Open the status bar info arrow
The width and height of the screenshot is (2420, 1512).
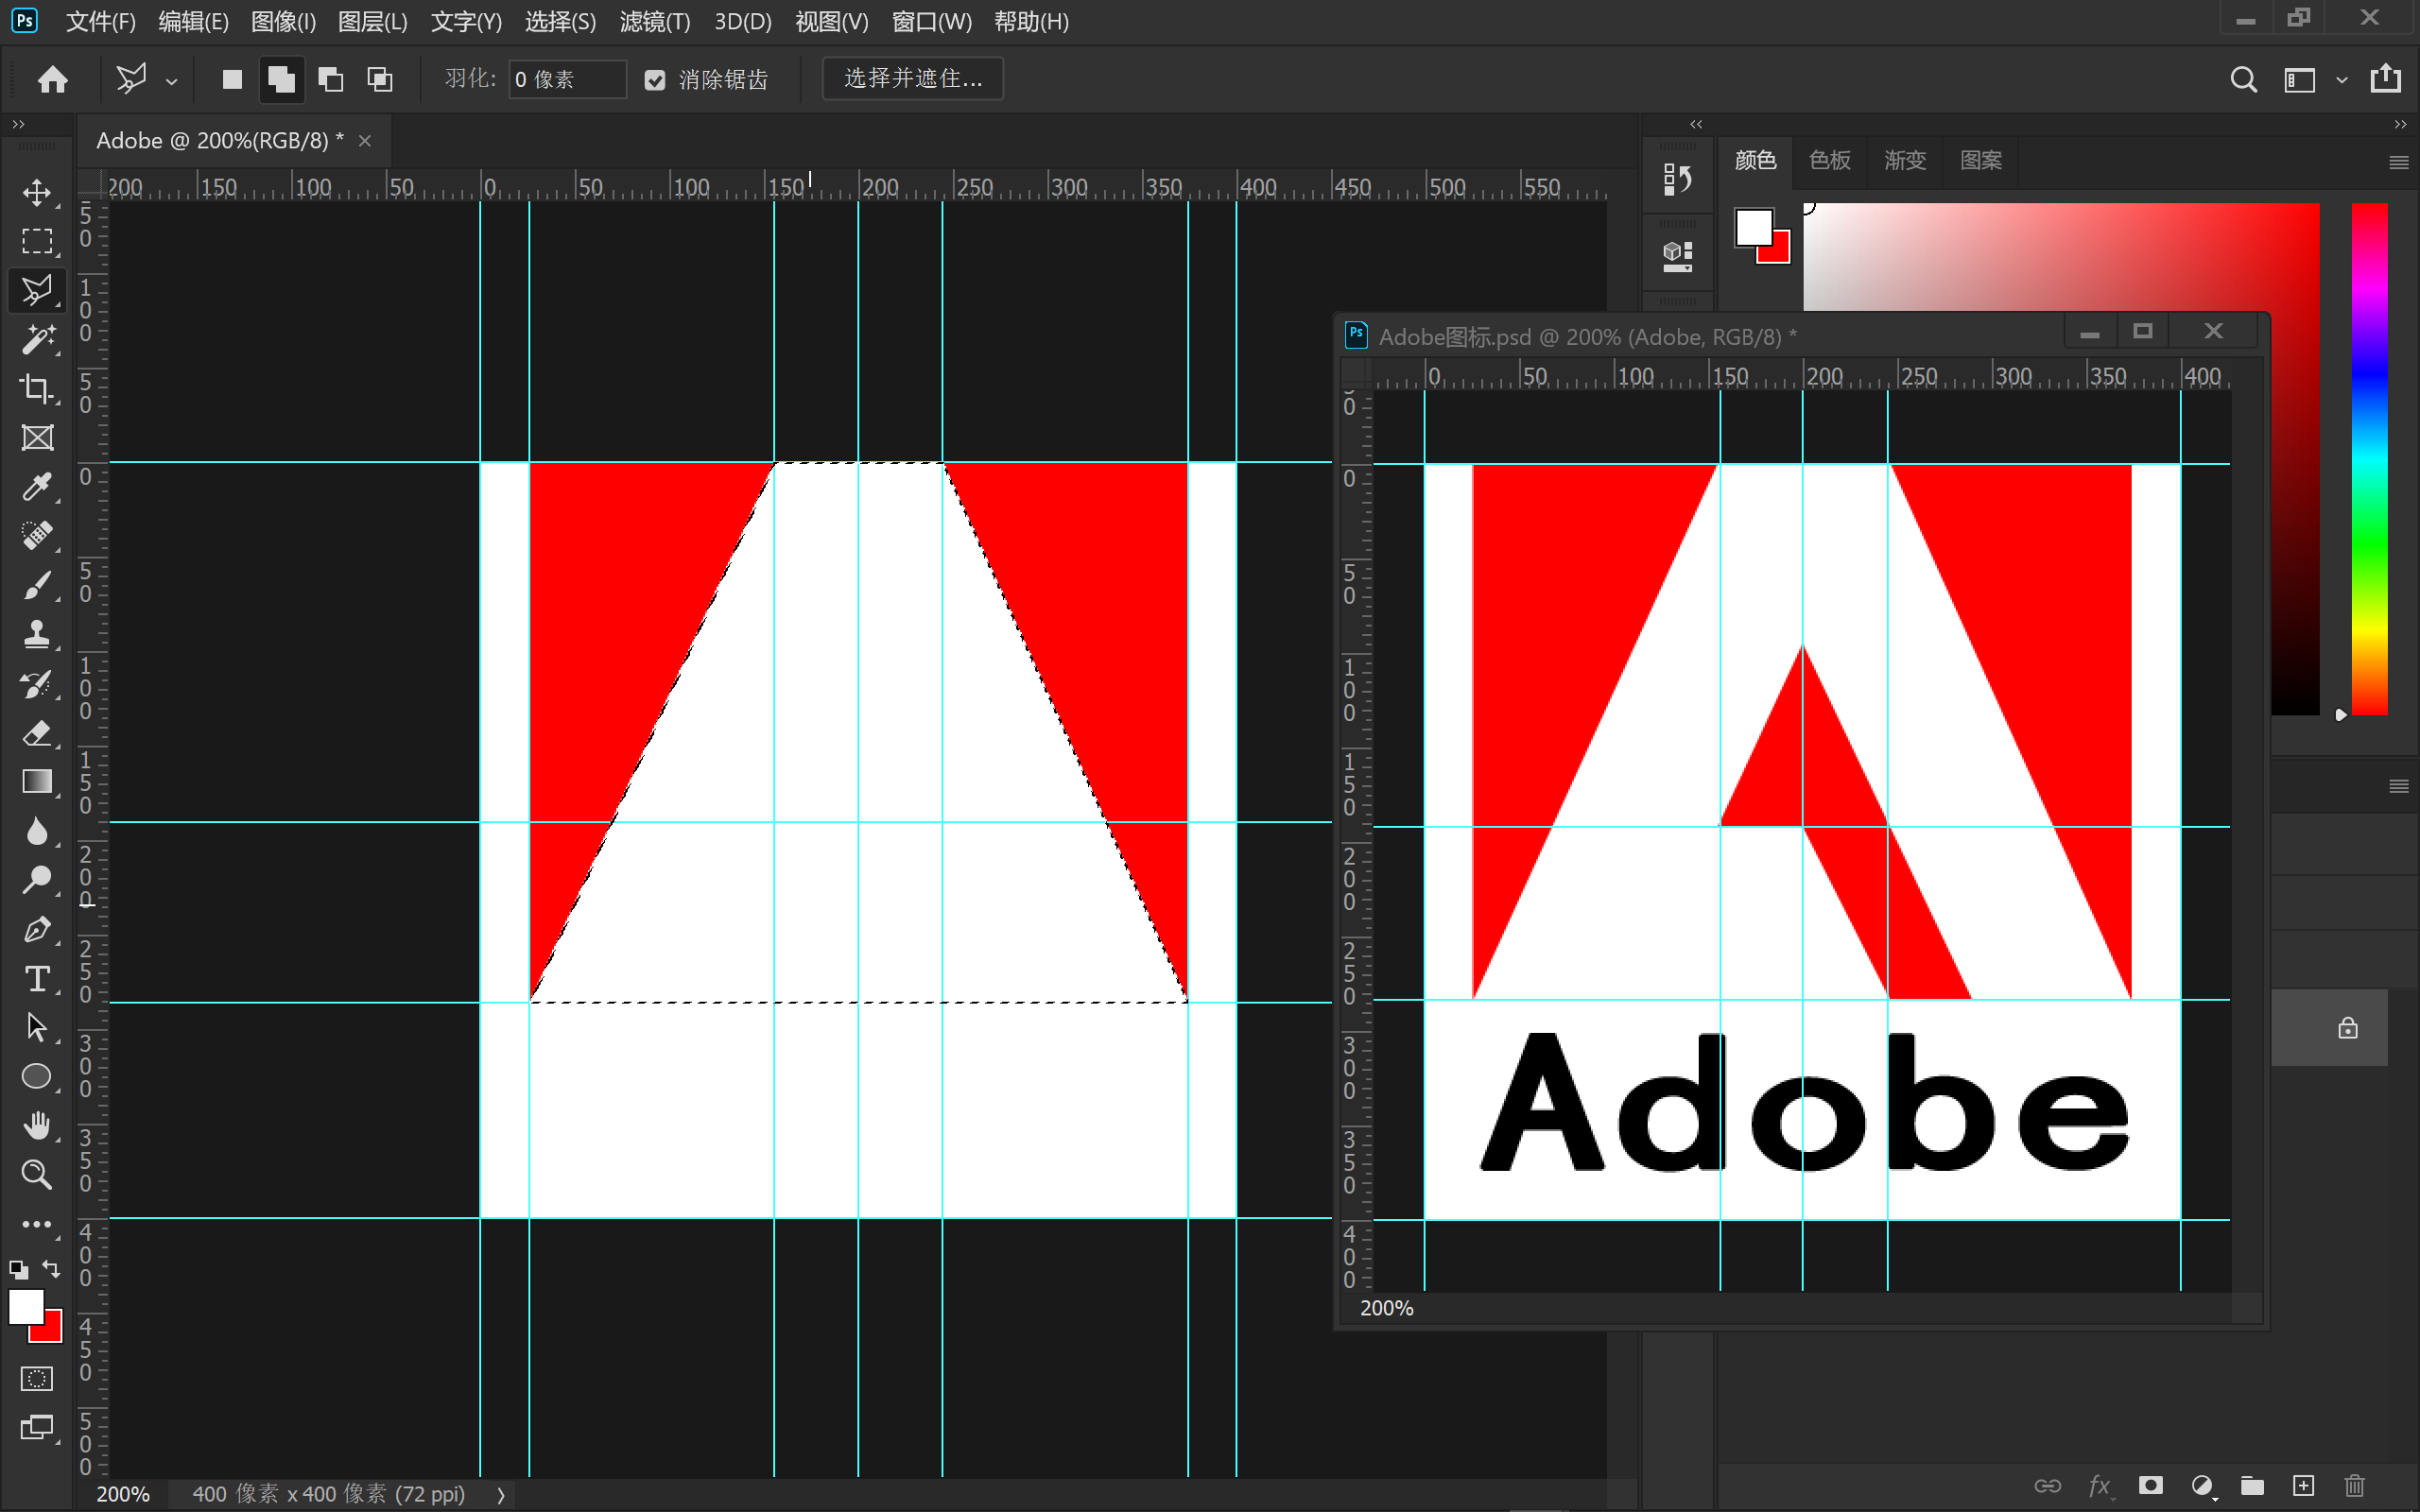(x=501, y=1495)
